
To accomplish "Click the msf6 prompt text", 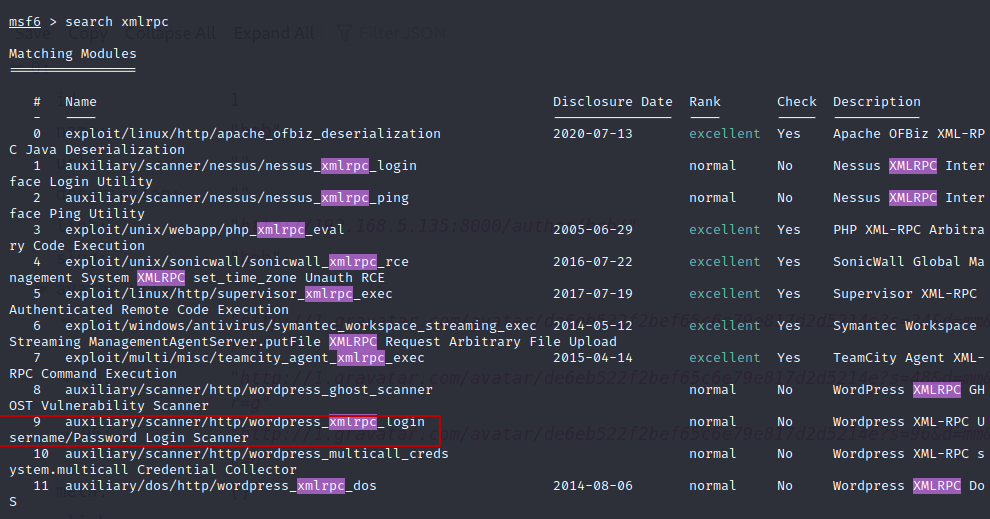I will 25,21.
